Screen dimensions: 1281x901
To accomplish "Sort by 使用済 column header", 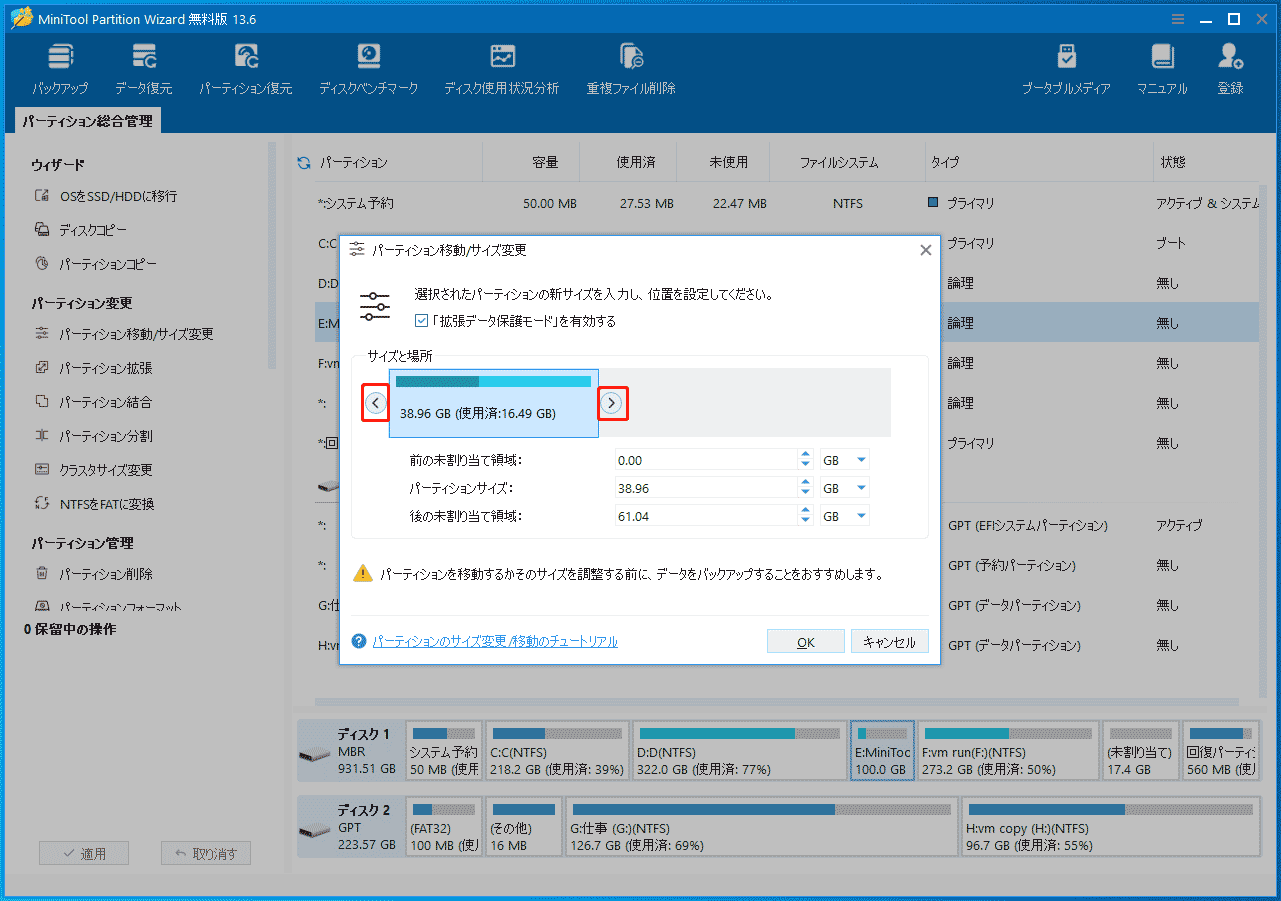I will 636,162.
